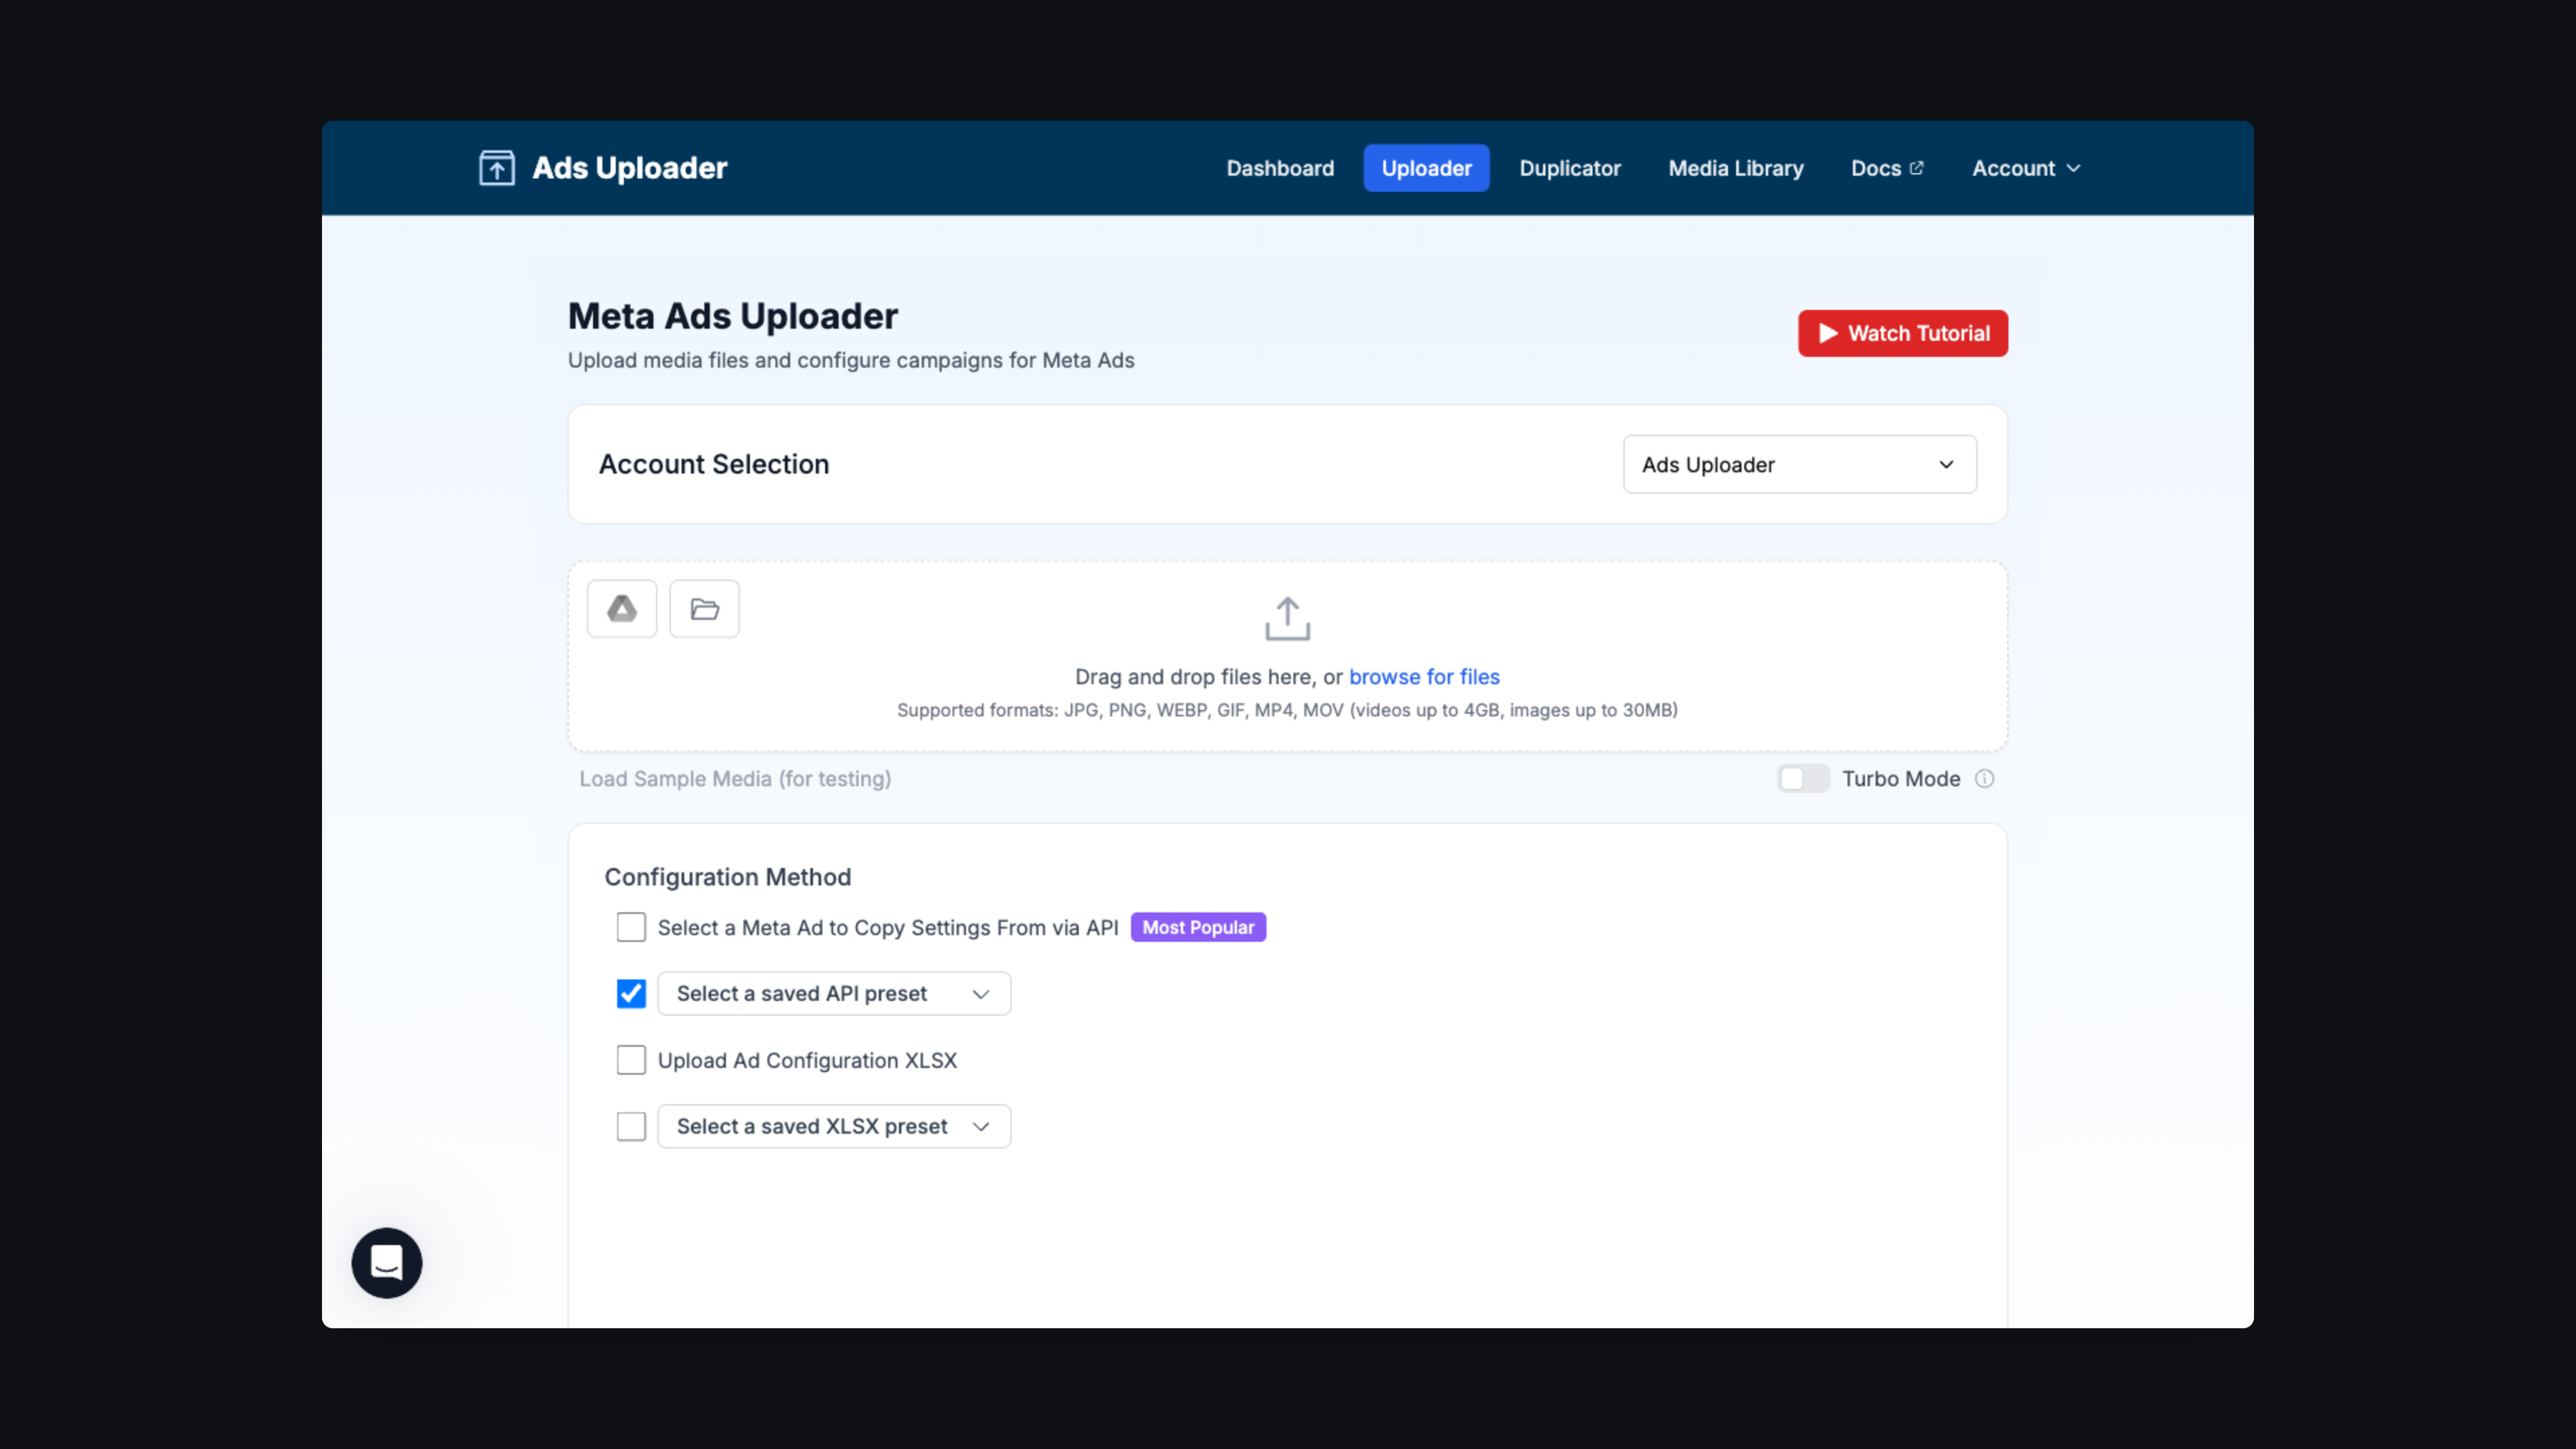The width and height of the screenshot is (2576, 1449).
Task: Click the Supported formats text line
Action: (x=1287, y=710)
